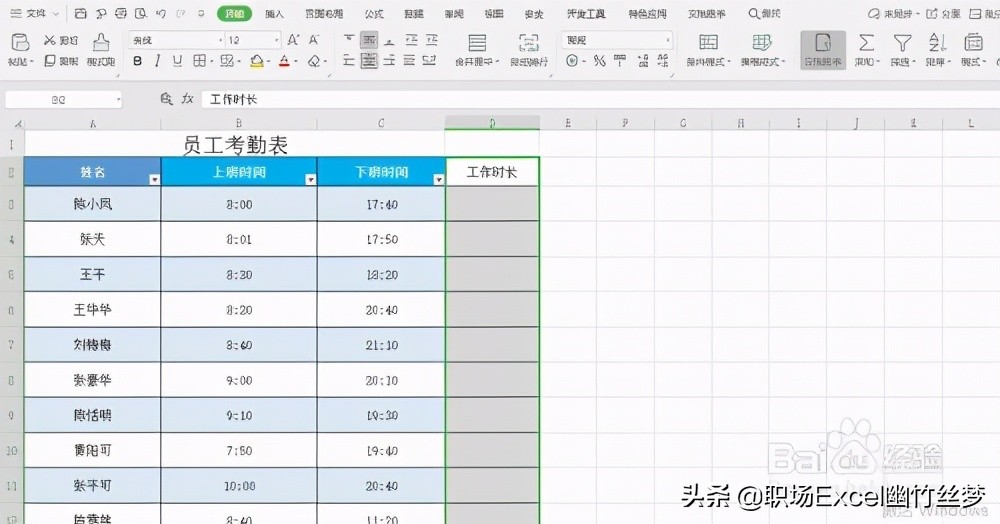Click the Borders grid icon

(200, 61)
